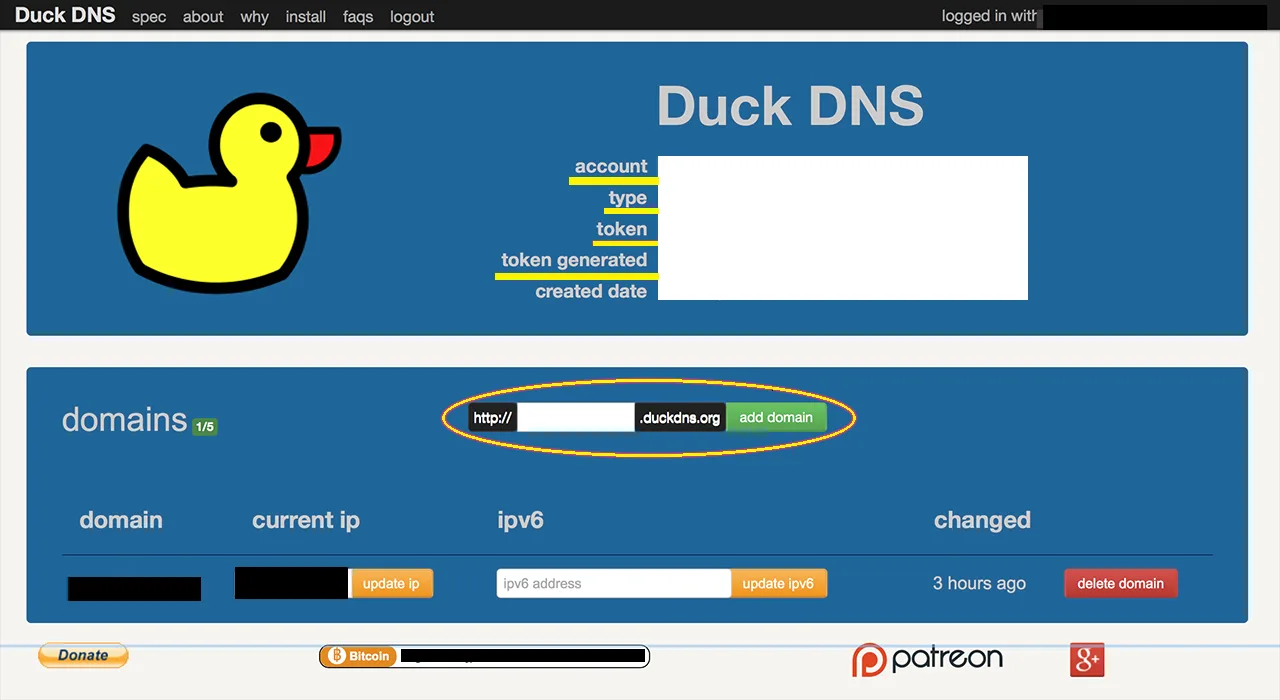This screenshot has width=1280, height=700.
Task: Click the Bitcoin donation badge
Action: 484,656
